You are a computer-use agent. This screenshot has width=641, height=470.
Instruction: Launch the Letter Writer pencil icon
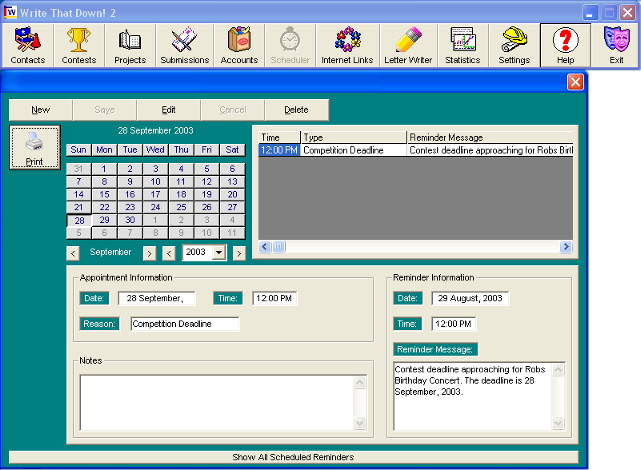(408, 45)
